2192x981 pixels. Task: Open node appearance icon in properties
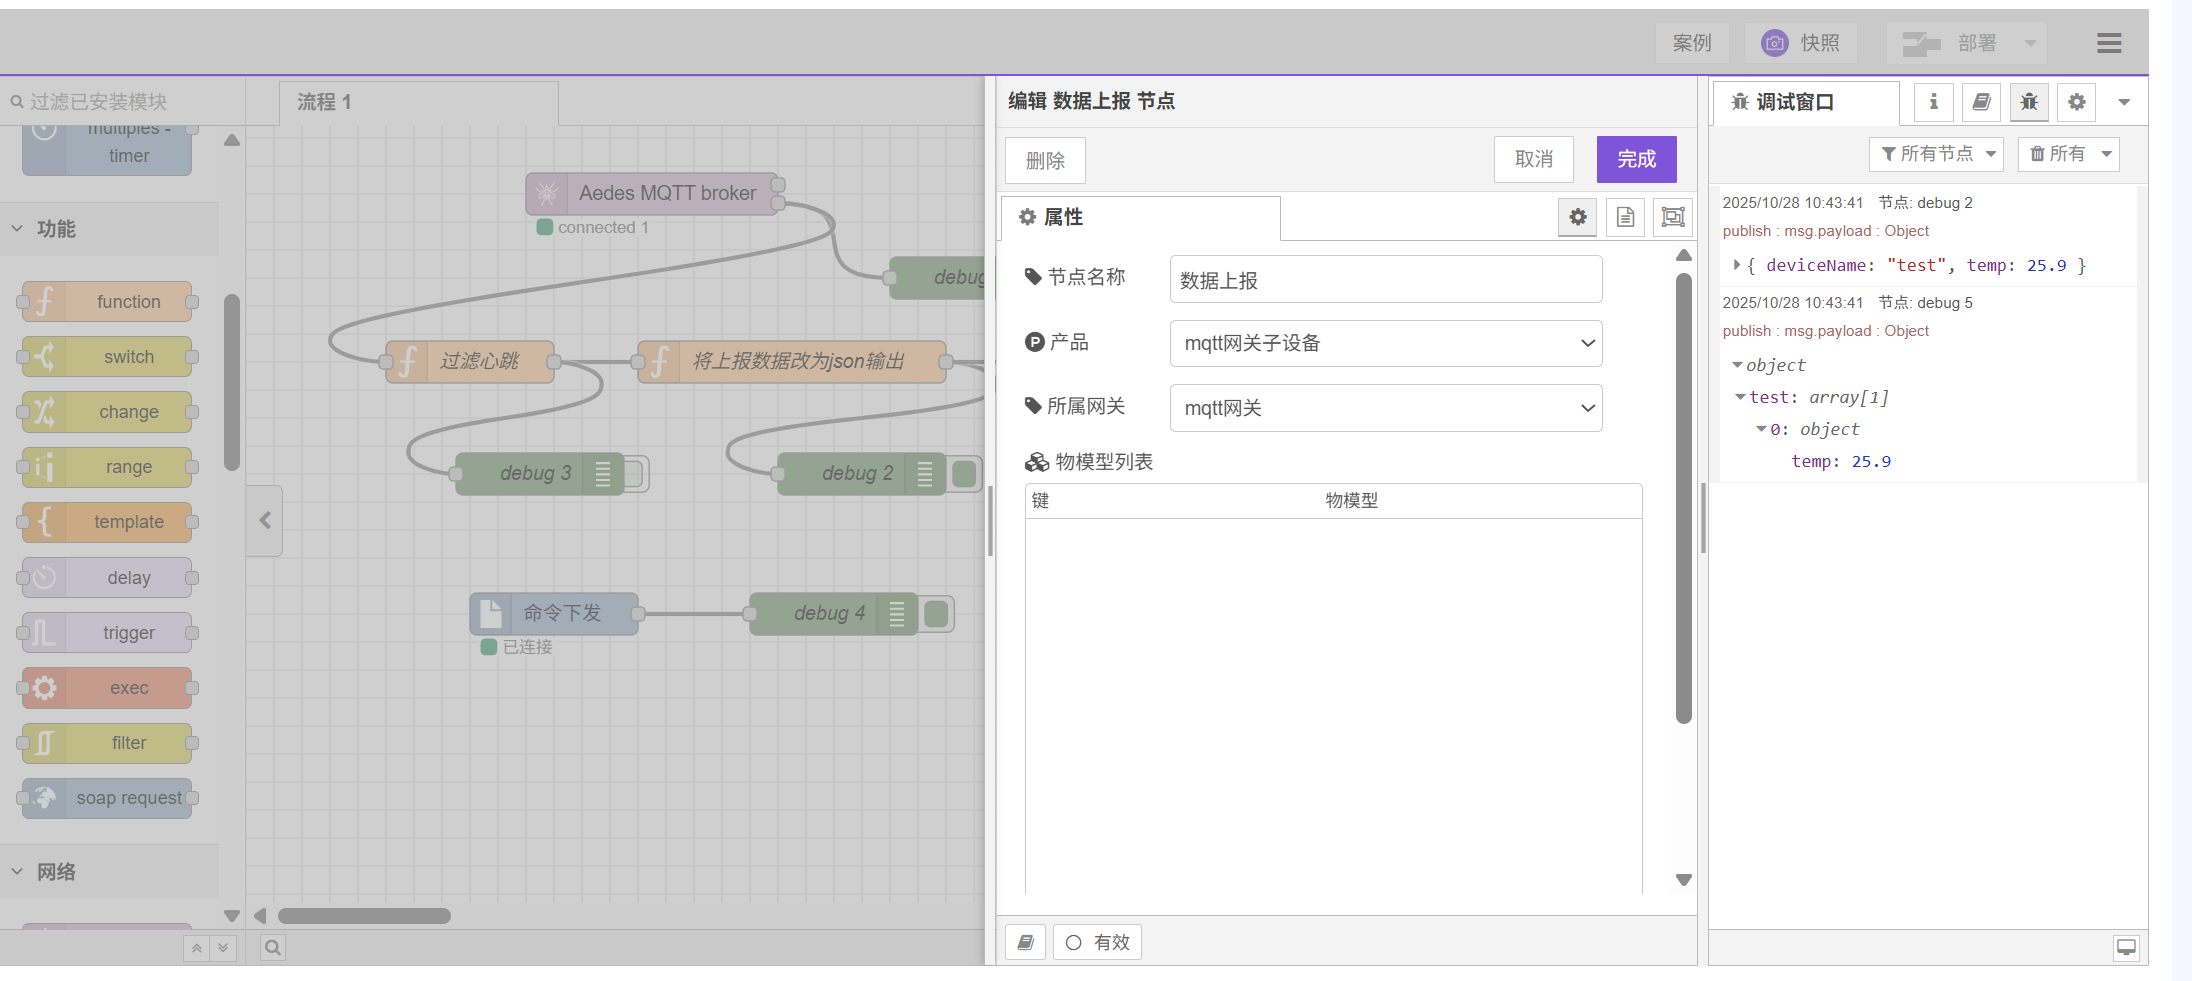click(1673, 217)
